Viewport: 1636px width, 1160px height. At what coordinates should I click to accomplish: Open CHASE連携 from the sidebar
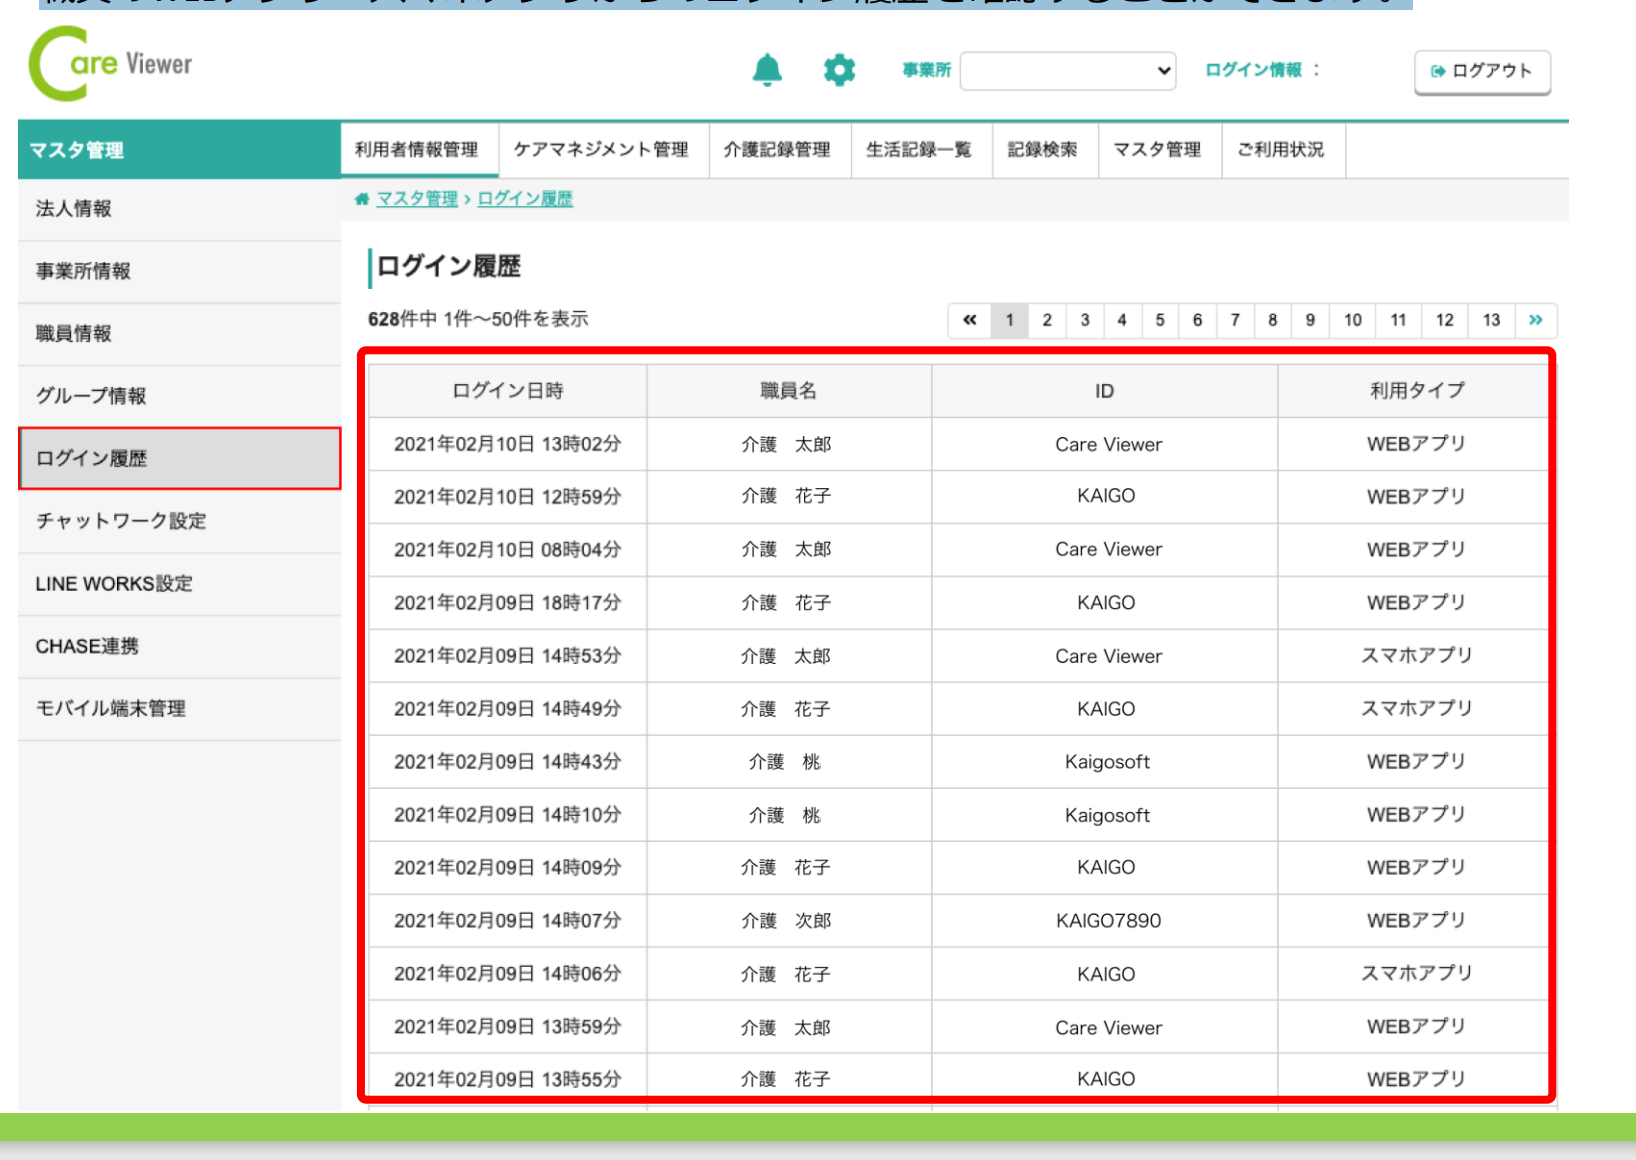87,646
